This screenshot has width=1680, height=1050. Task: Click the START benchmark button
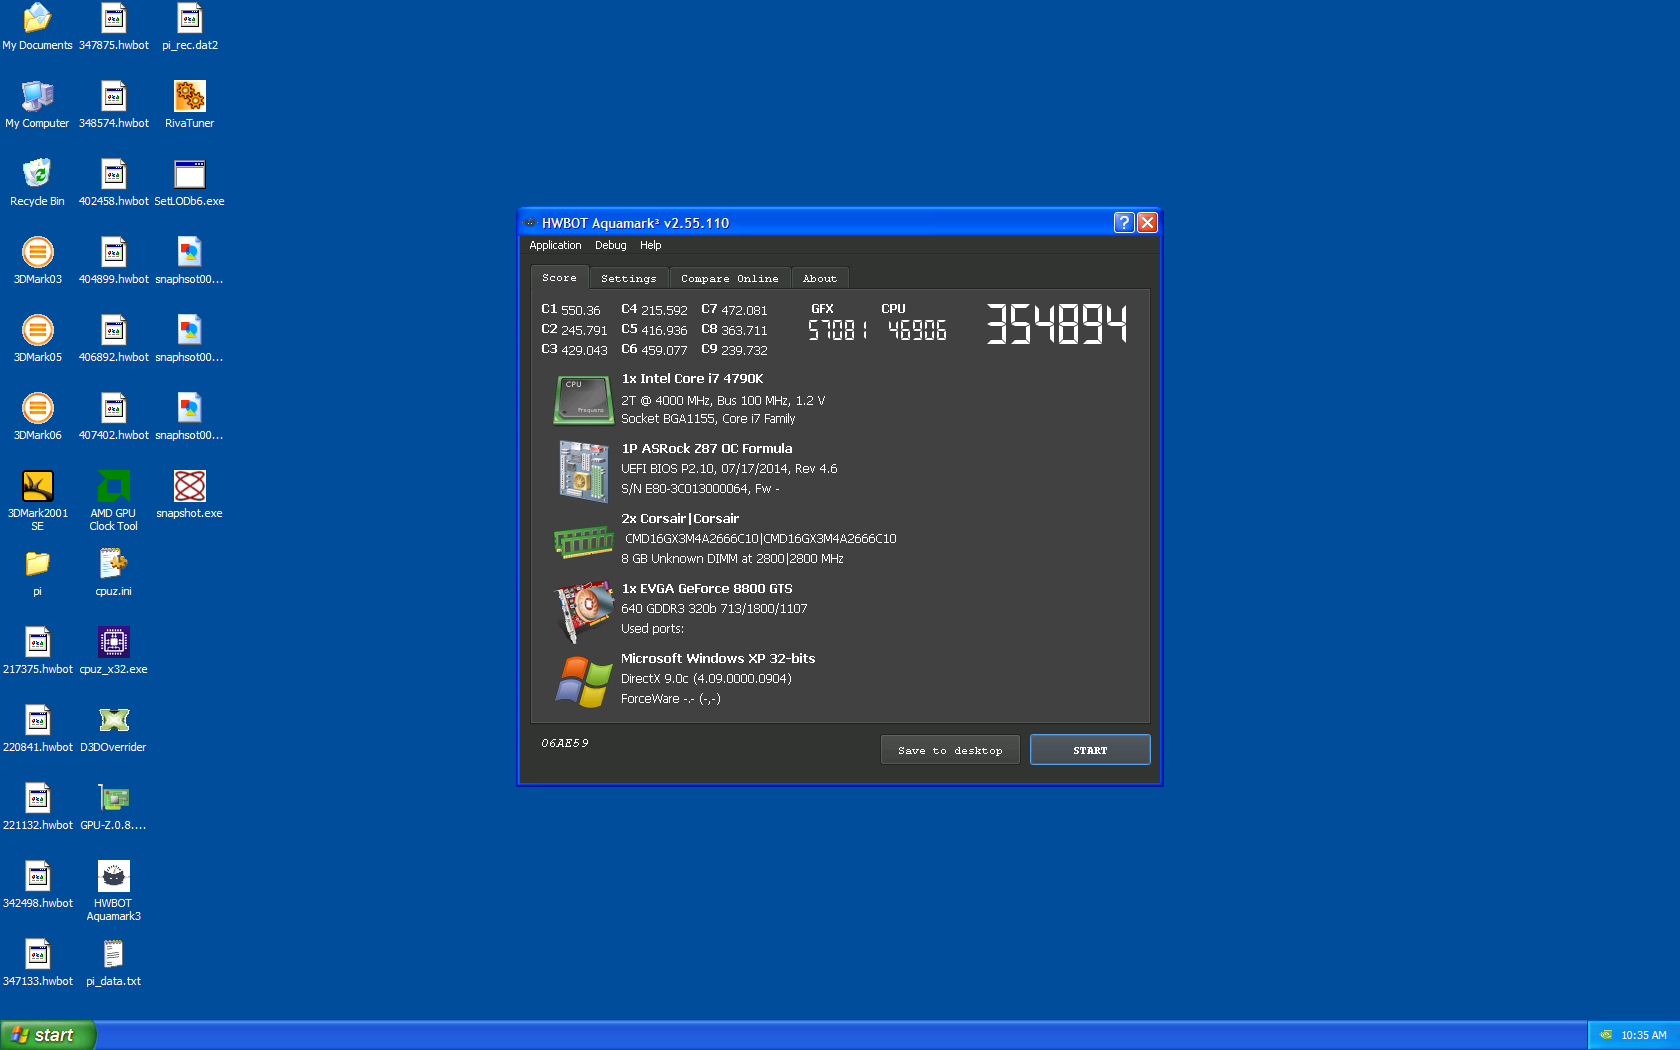(x=1090, y=750)
